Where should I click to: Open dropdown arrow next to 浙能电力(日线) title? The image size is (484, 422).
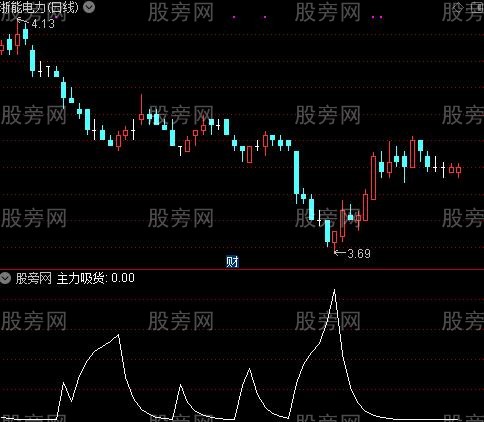89,7
